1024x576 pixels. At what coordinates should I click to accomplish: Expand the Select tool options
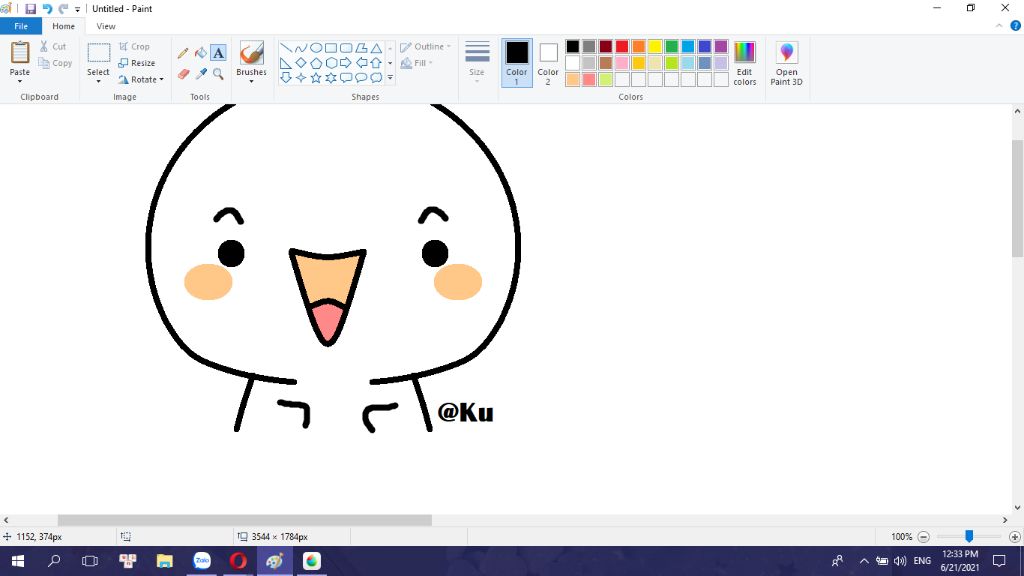click(98, 80)
